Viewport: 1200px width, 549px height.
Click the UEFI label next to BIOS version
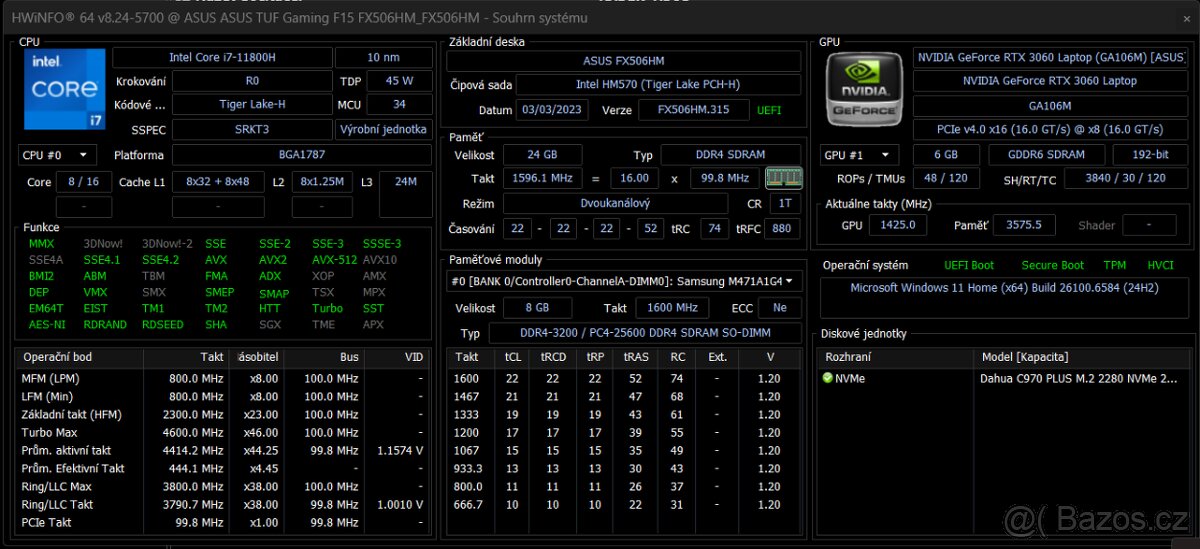pyautogui.click(x=769, y=110)
